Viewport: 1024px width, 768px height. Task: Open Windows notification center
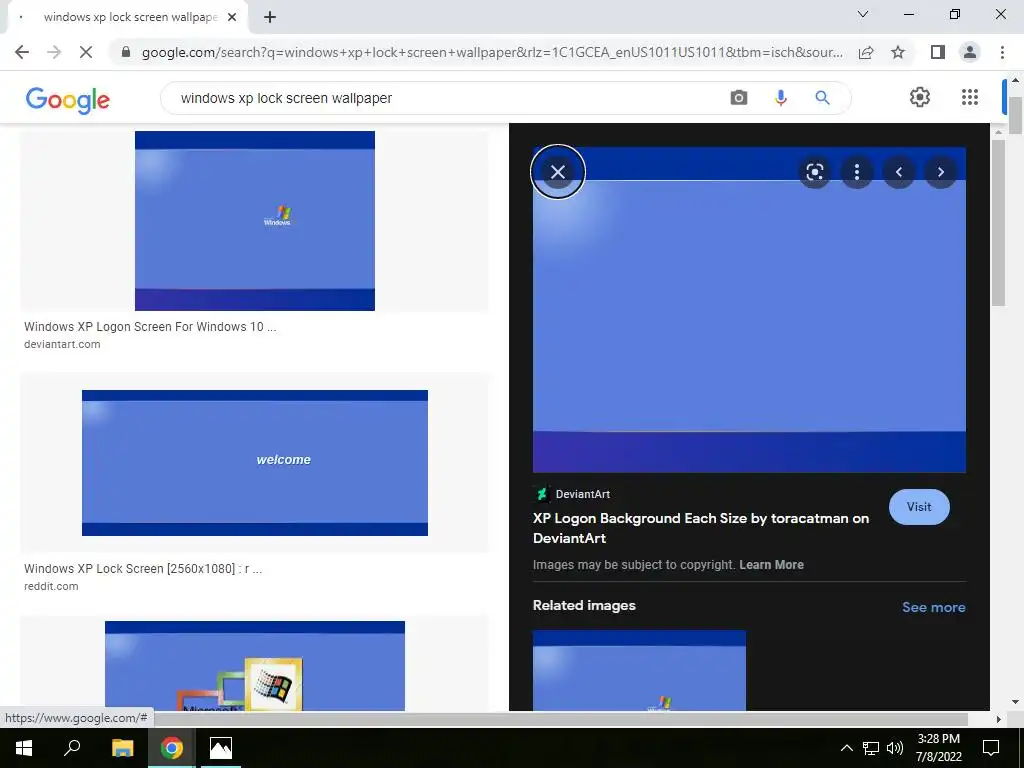coord(991,748)
